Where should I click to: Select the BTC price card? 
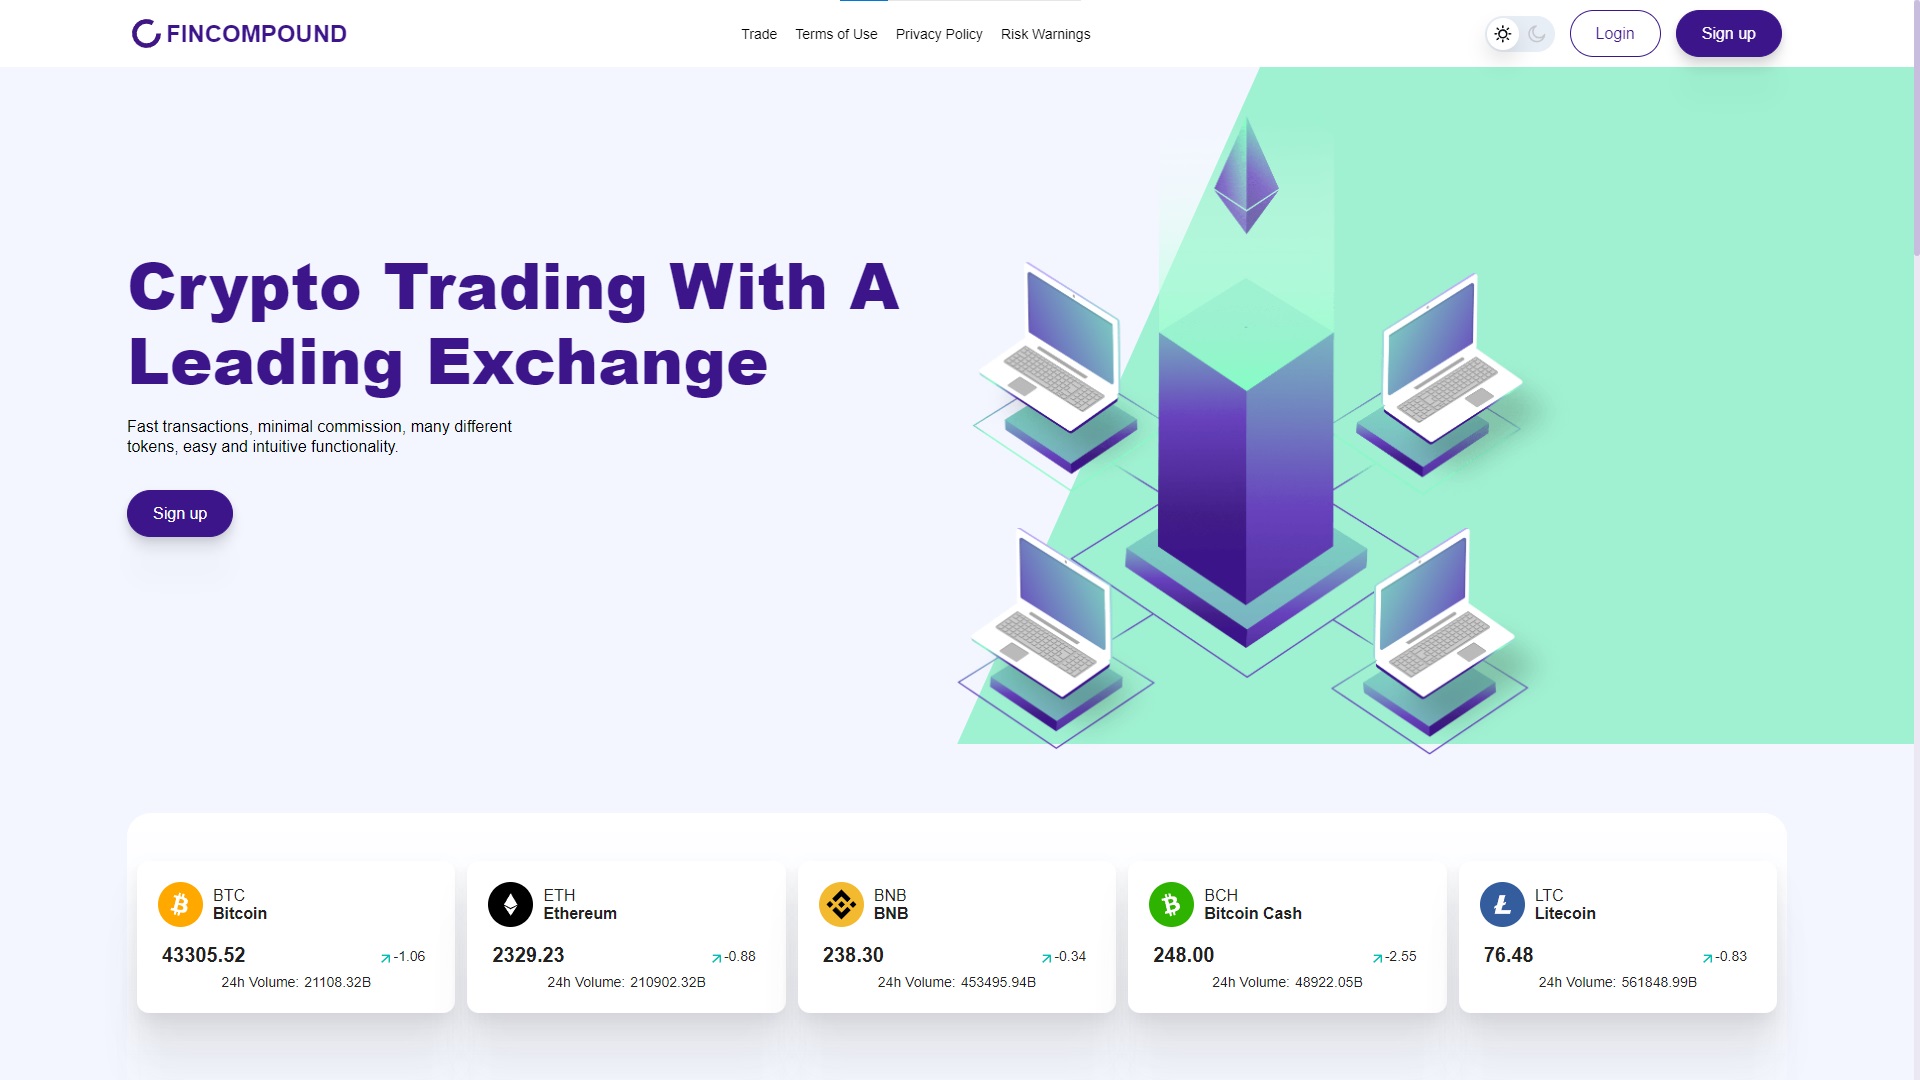tap(295, 936)
